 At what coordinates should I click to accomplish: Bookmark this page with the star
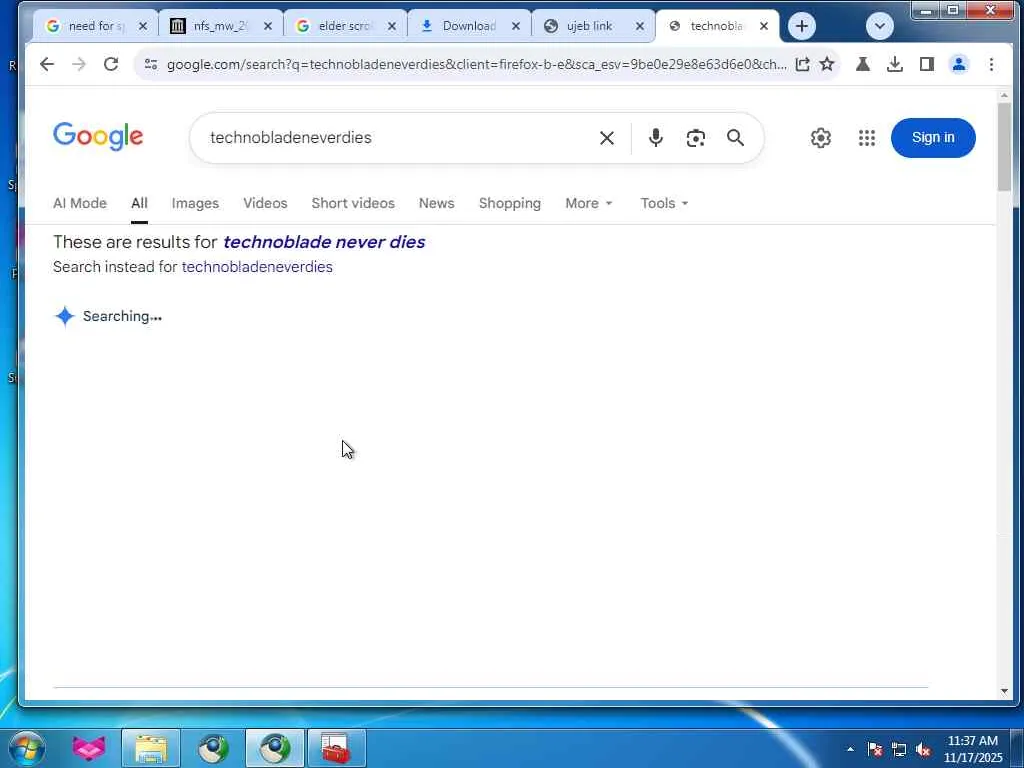click(x=827, y=64)
